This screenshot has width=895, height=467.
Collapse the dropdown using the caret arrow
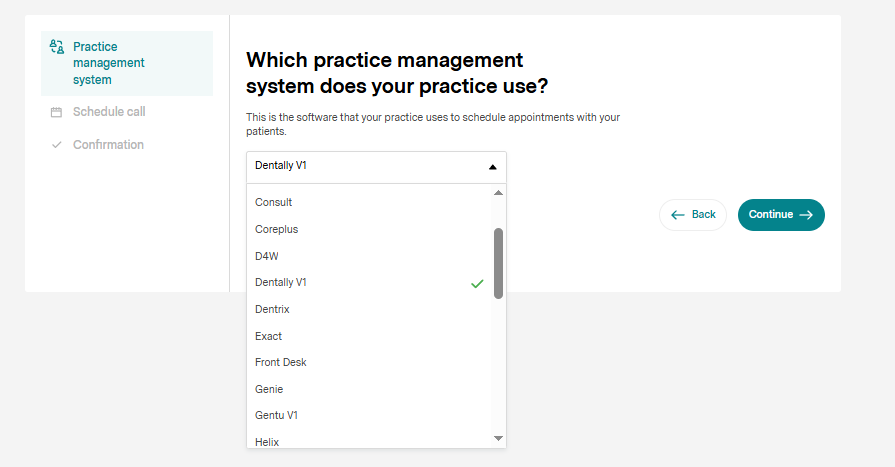492,167
